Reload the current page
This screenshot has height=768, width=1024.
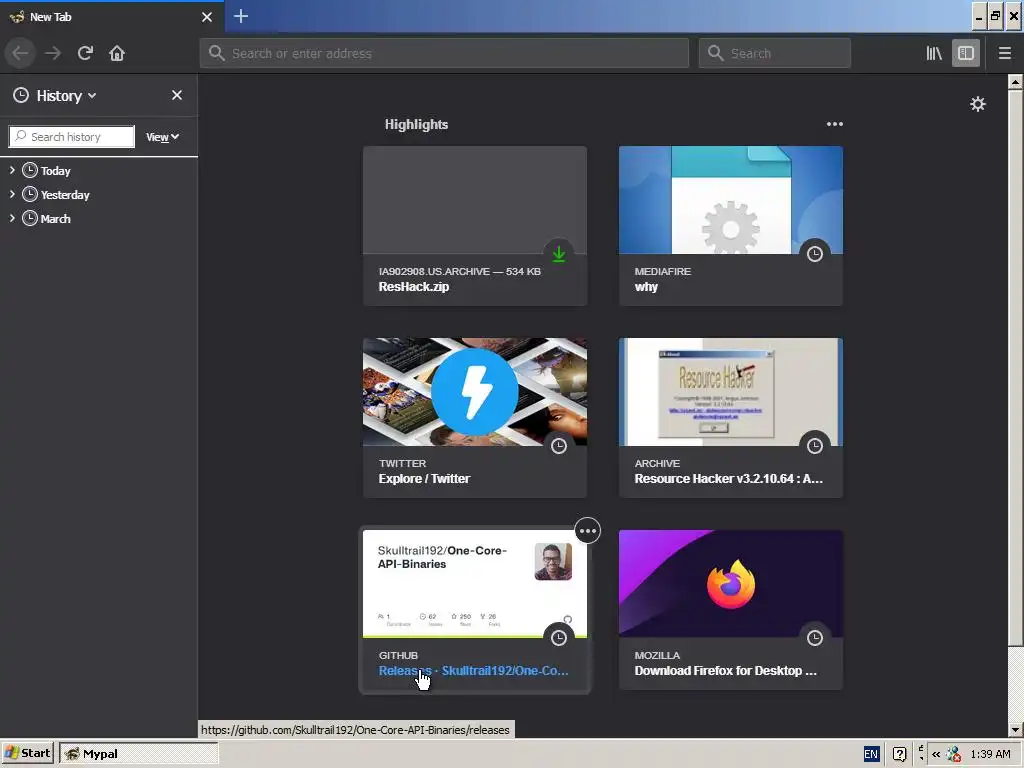(85, 53)
